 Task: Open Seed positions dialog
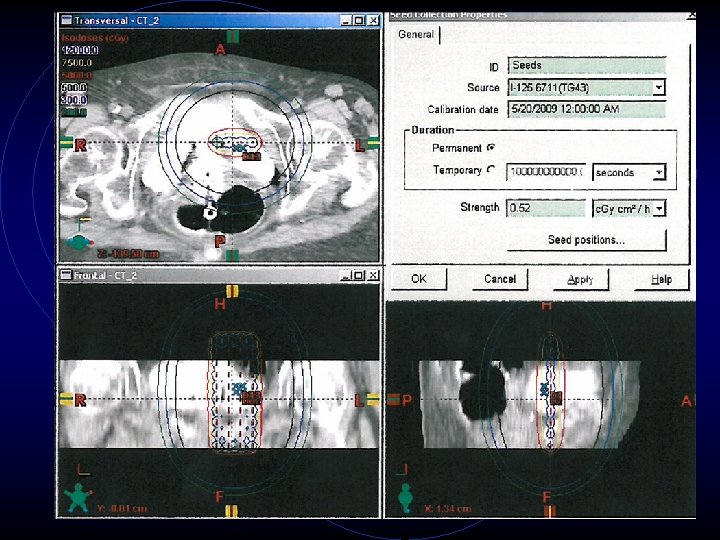586,240
